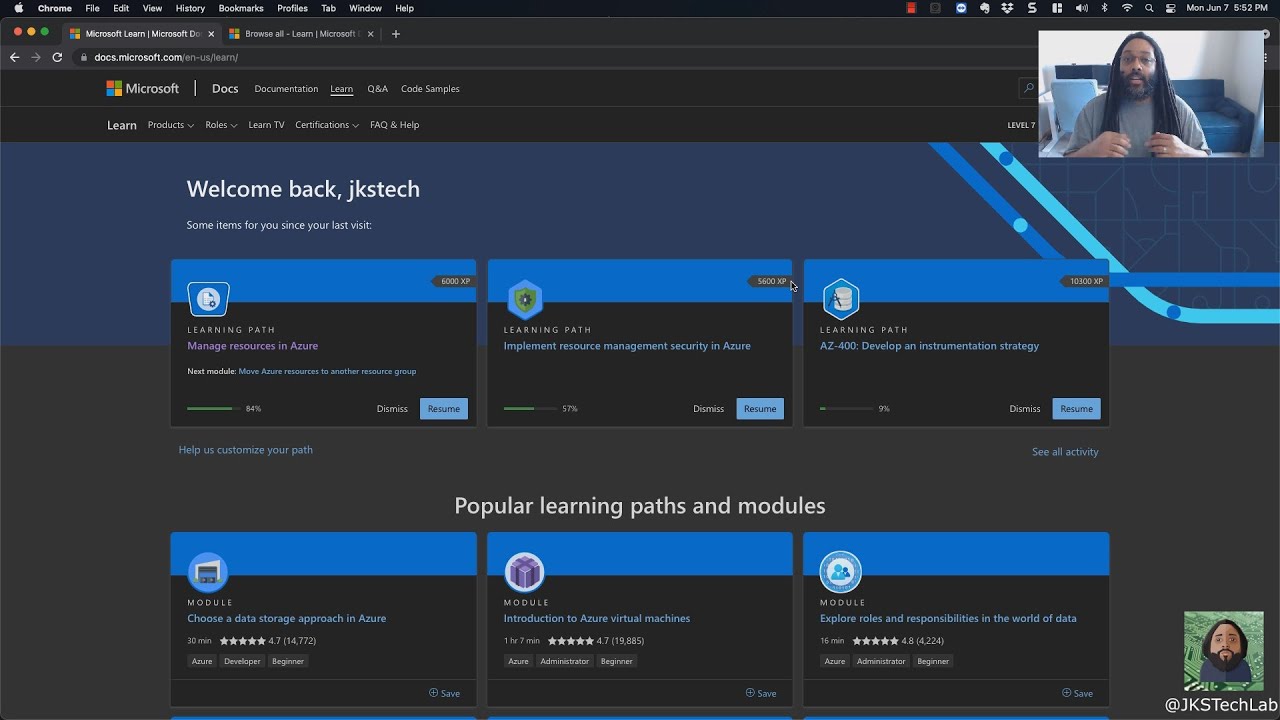Go back in browser history
The image size is (1280, 720).
pyautogui.click(x=14, y=58)
